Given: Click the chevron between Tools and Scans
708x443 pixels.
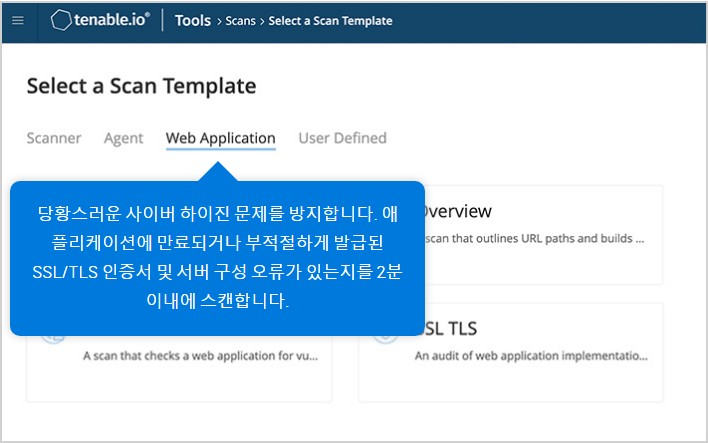Looking at the screenshot, I should (x=218, y=21).
